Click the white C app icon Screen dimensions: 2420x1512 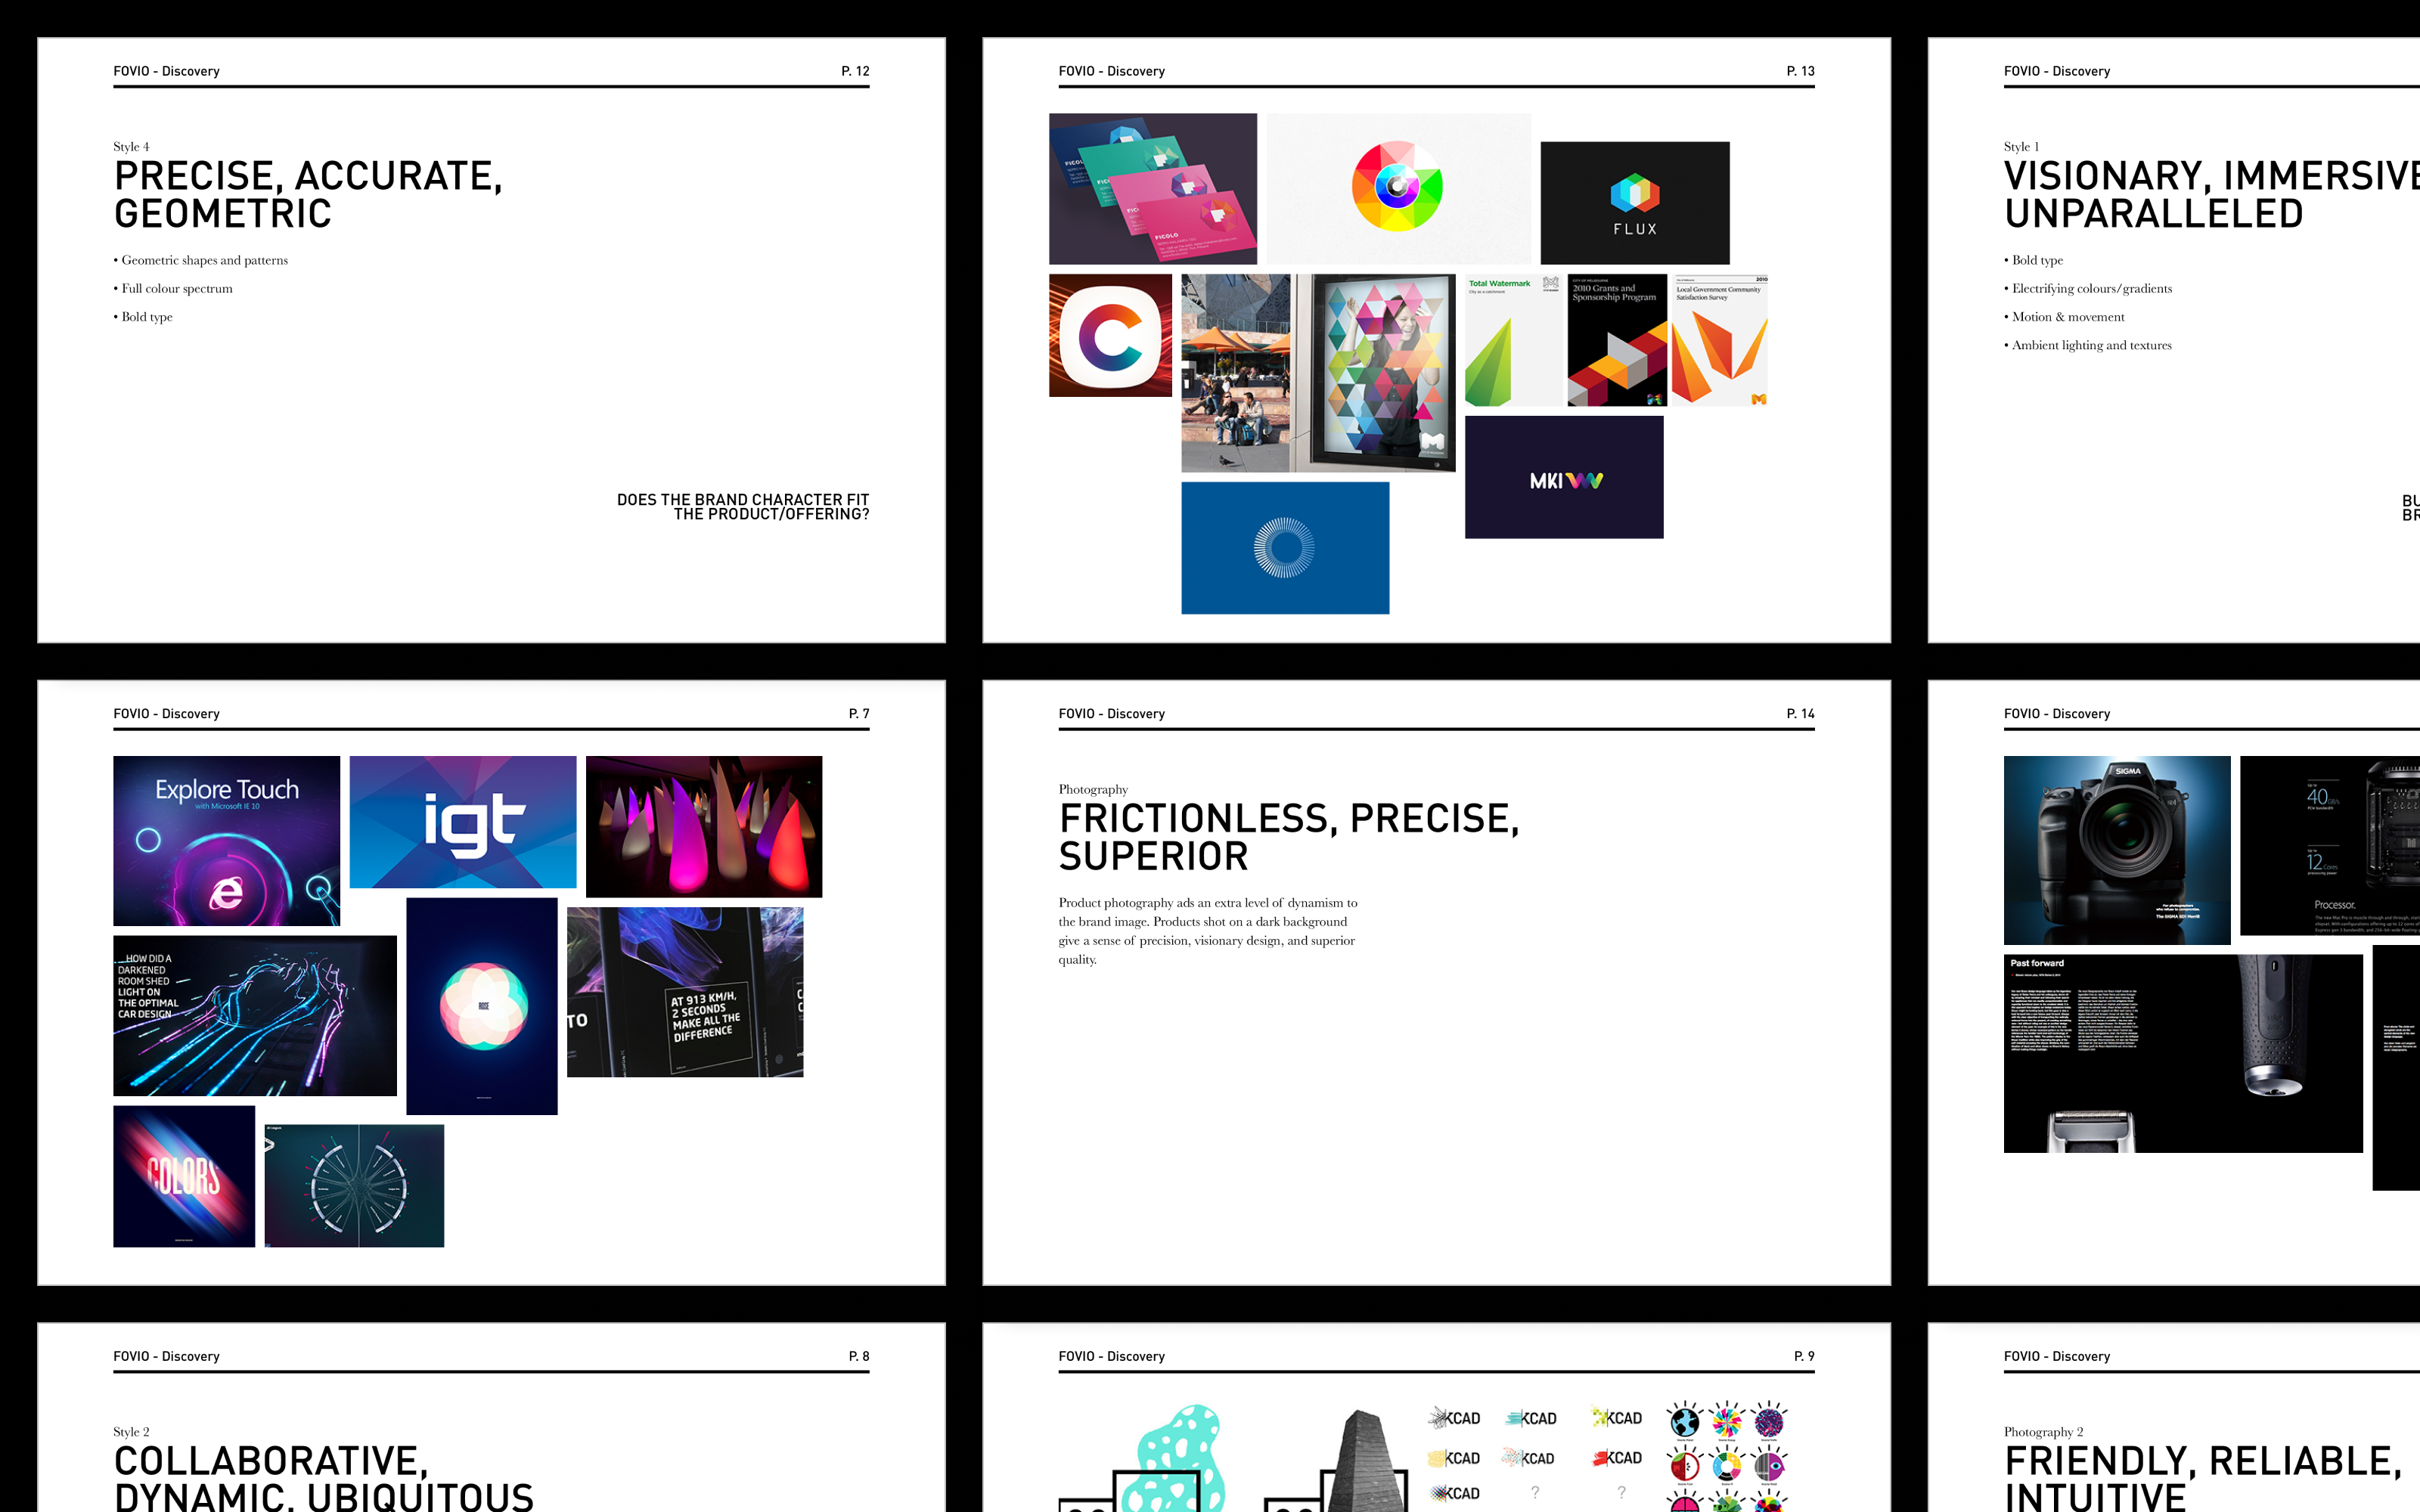[1110, 335]
